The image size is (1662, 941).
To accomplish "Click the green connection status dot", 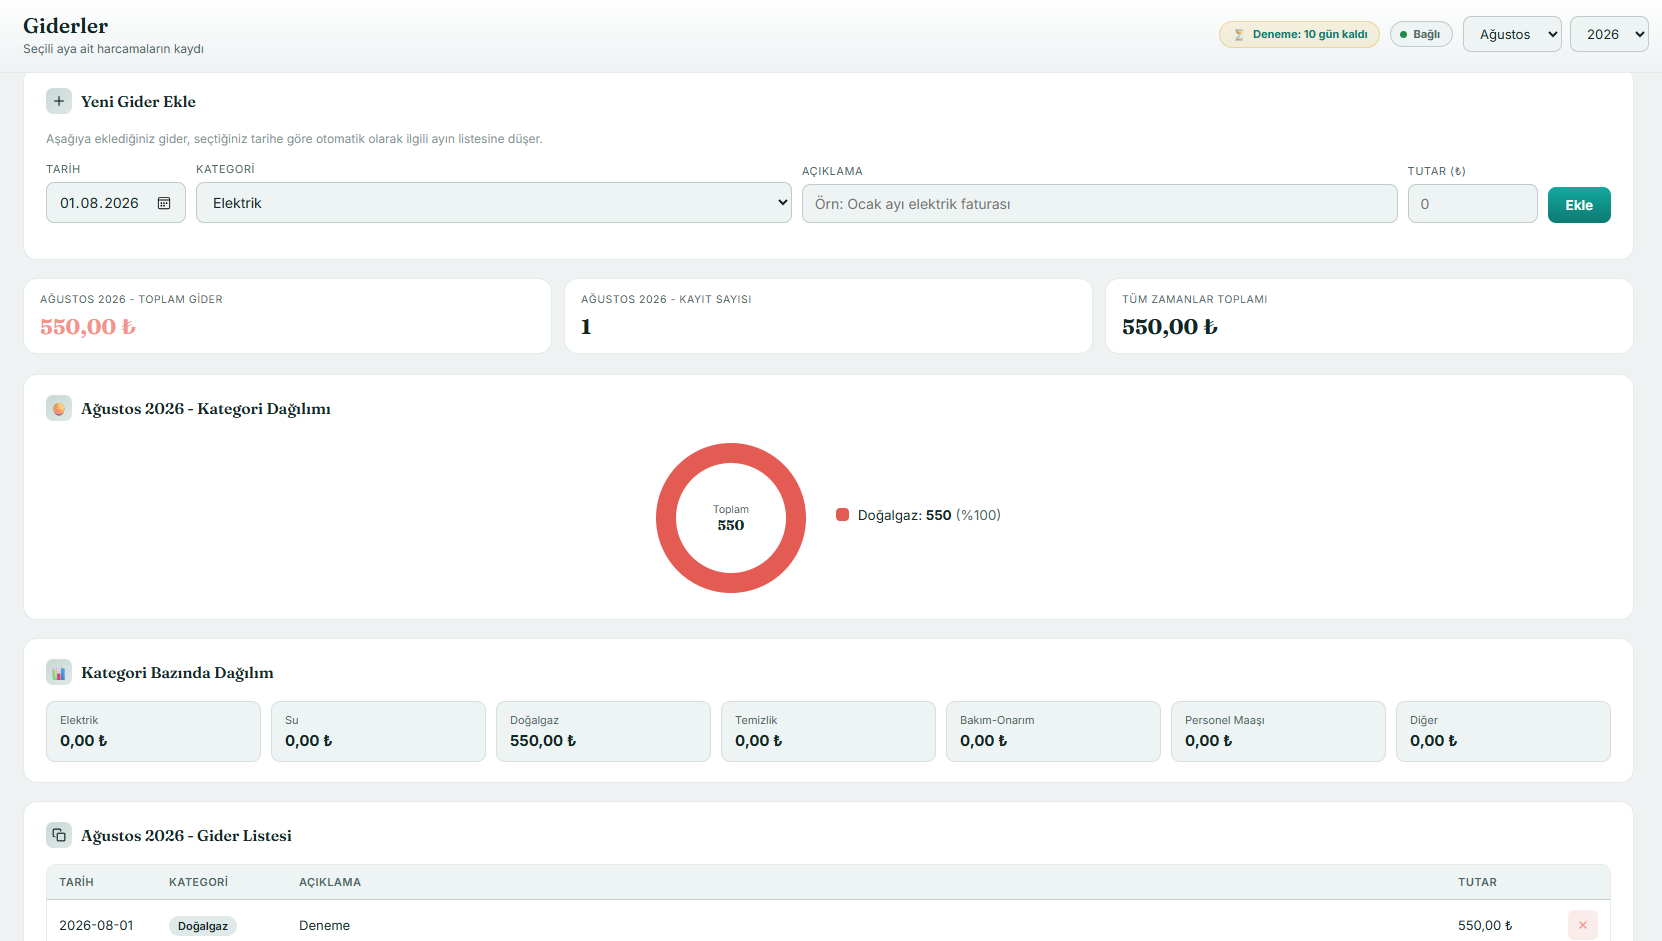I will click(1403, 34).
